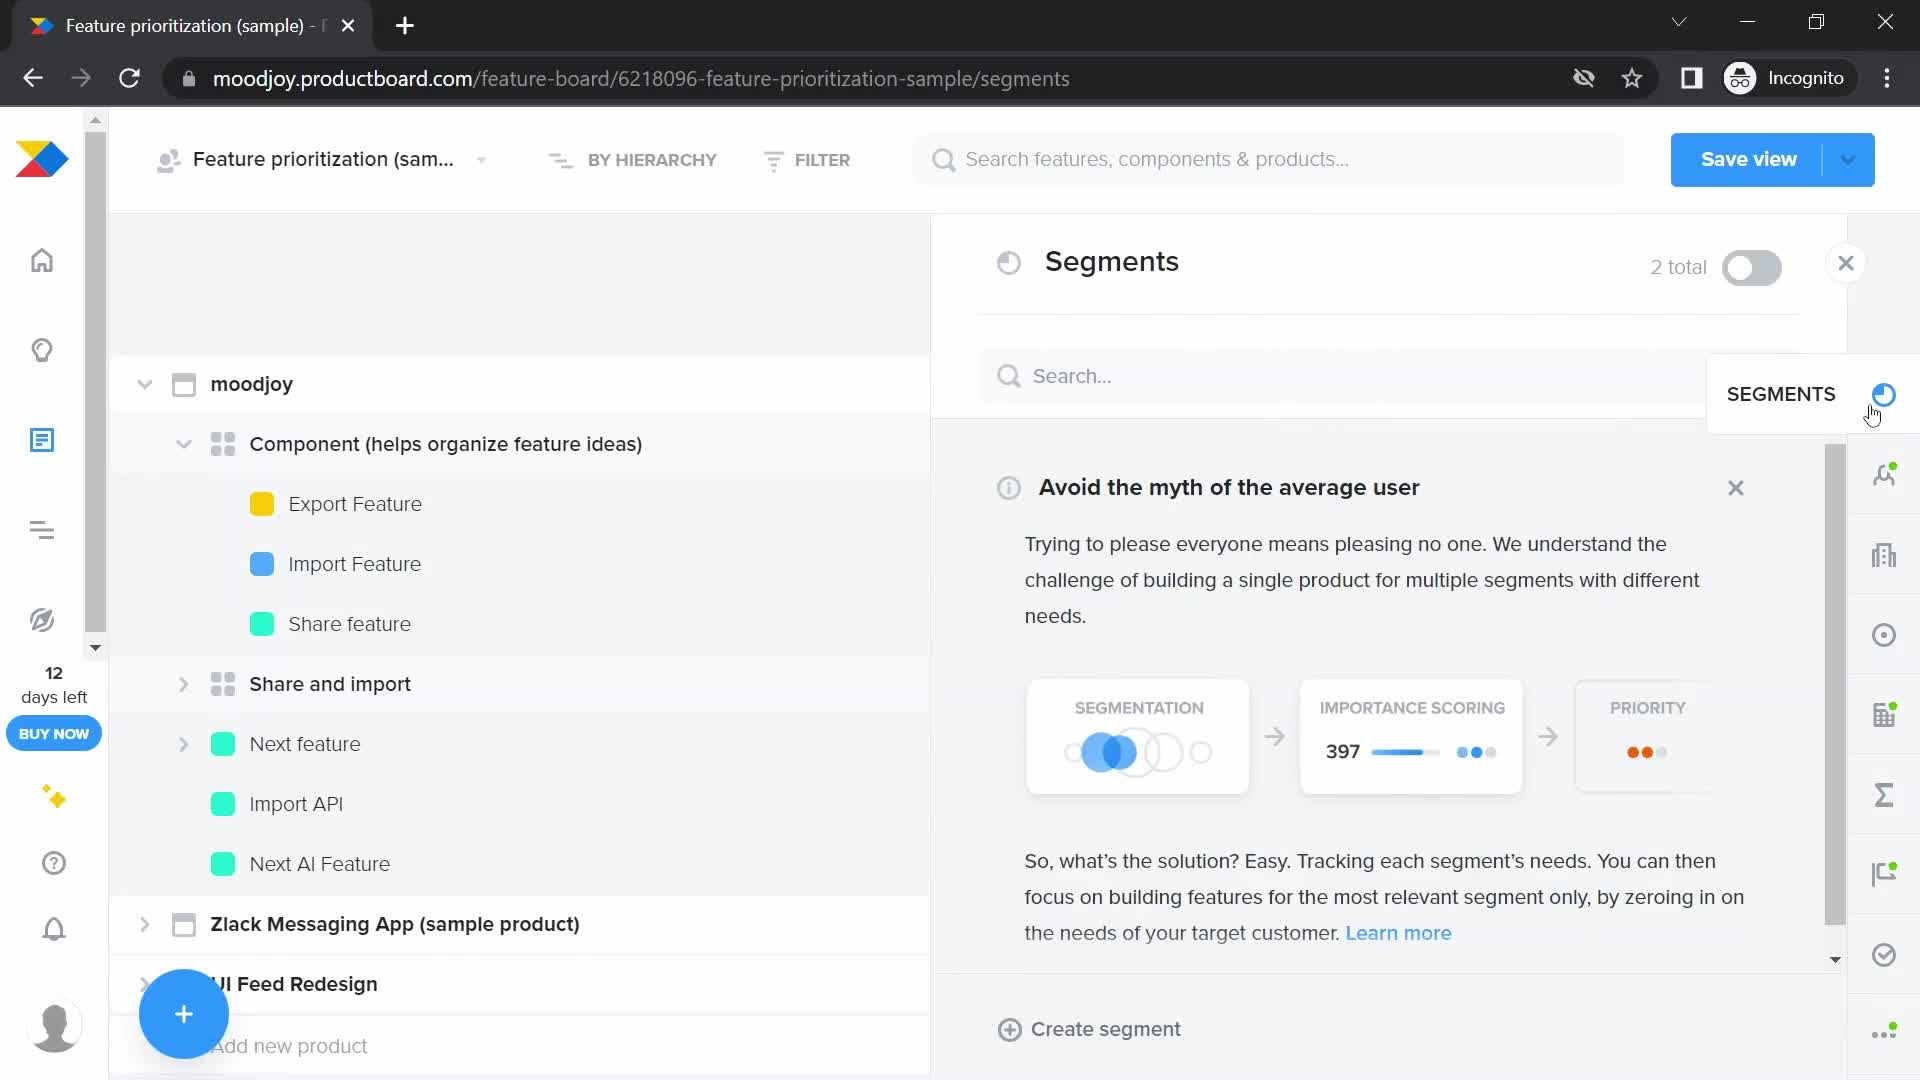
Task: Dismiss the Avoid the myth tip
Action: pos(1736,488)
